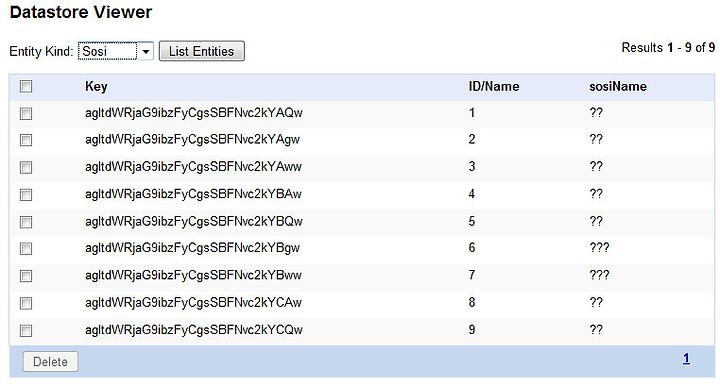Screen dimensions: 720x386
Task: Check the box for entity ID 5
Action: click(x=26, y=222)
